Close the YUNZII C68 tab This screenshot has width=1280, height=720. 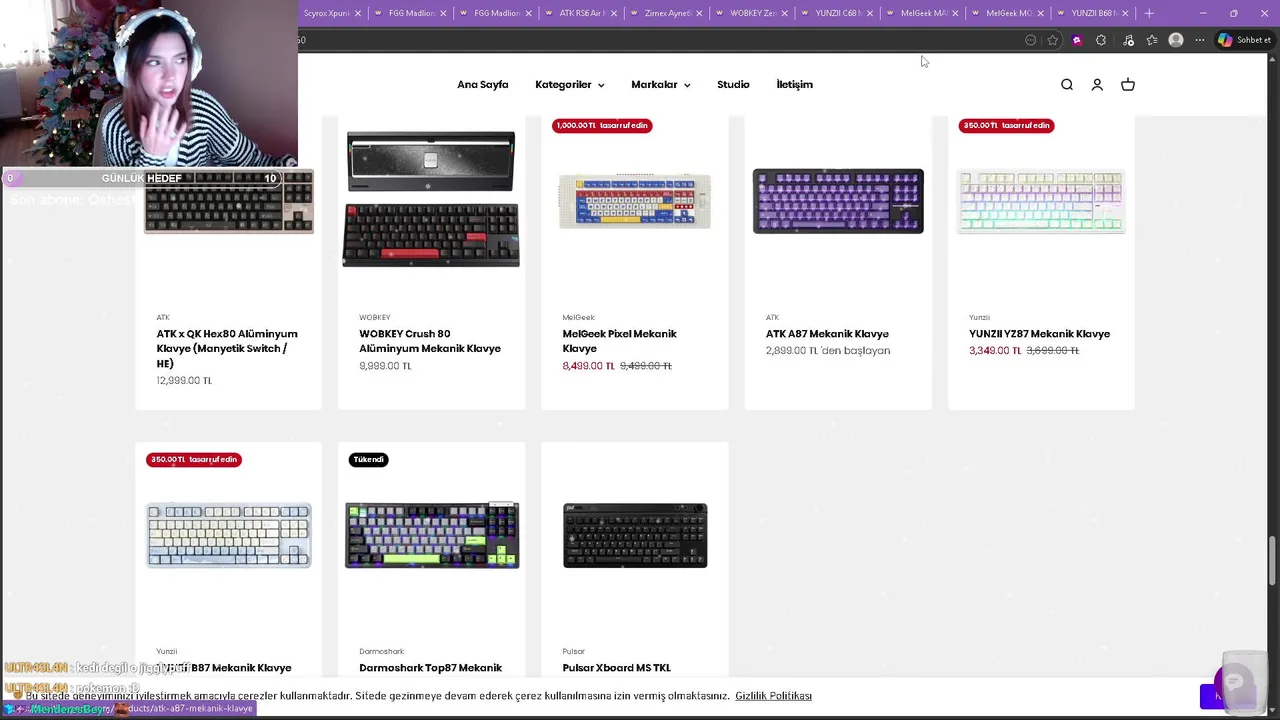(x=869, y=13)
